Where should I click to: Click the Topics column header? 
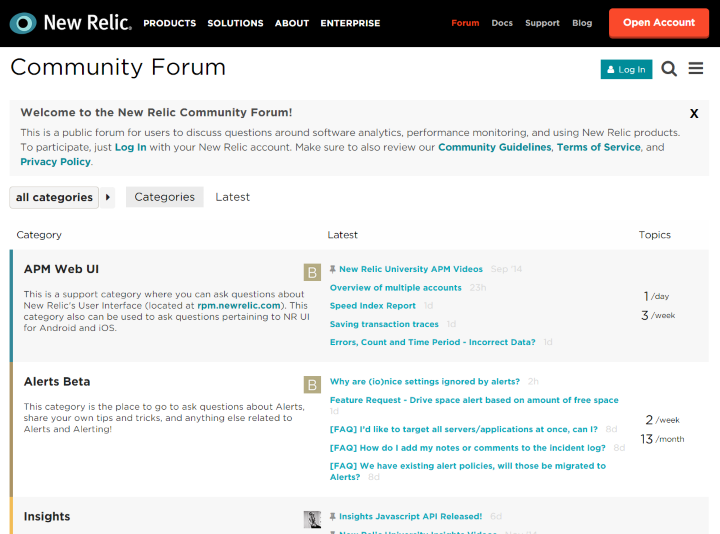click(654, 235)
